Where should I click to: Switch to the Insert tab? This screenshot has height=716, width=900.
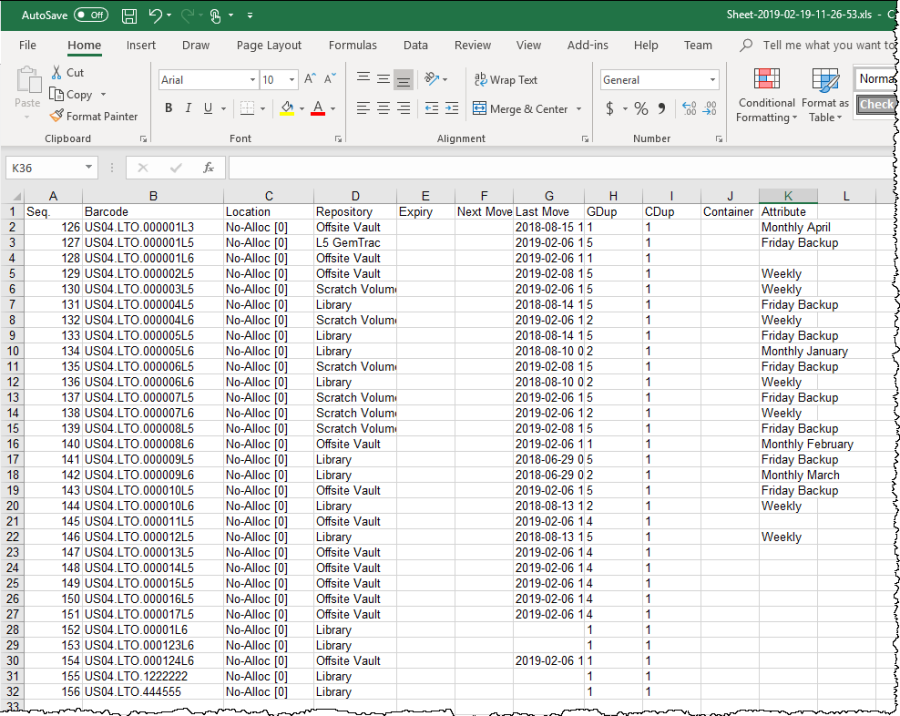141,45
